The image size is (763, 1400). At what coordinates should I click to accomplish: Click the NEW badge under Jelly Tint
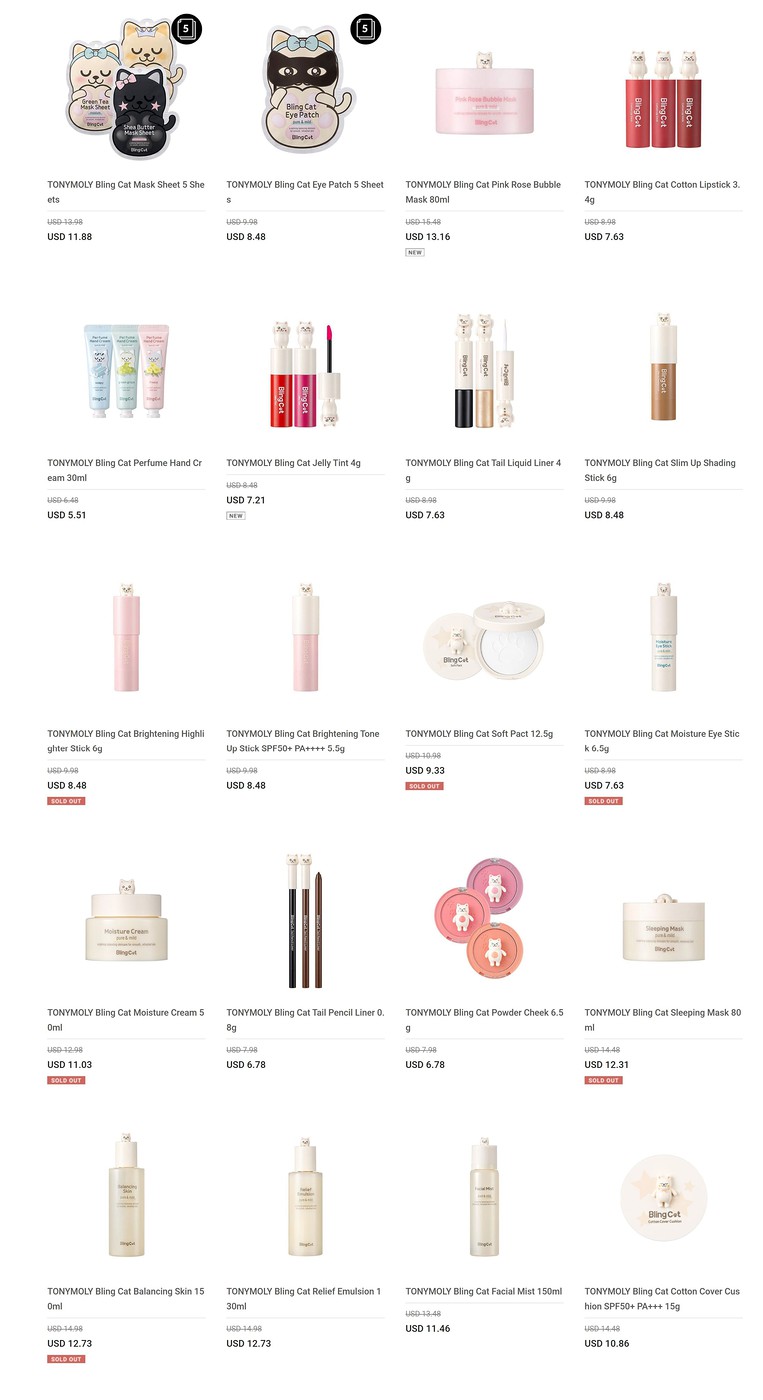coord(236,516)
